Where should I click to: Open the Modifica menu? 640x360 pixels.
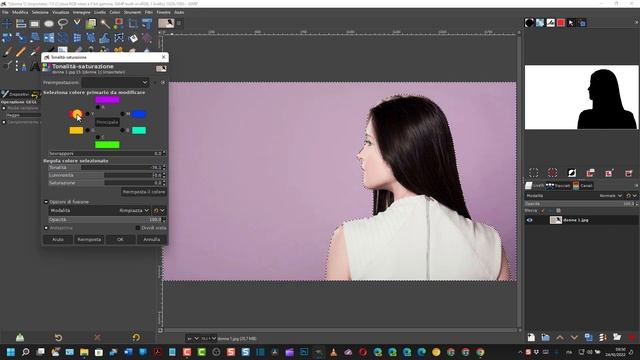(20, 12)
